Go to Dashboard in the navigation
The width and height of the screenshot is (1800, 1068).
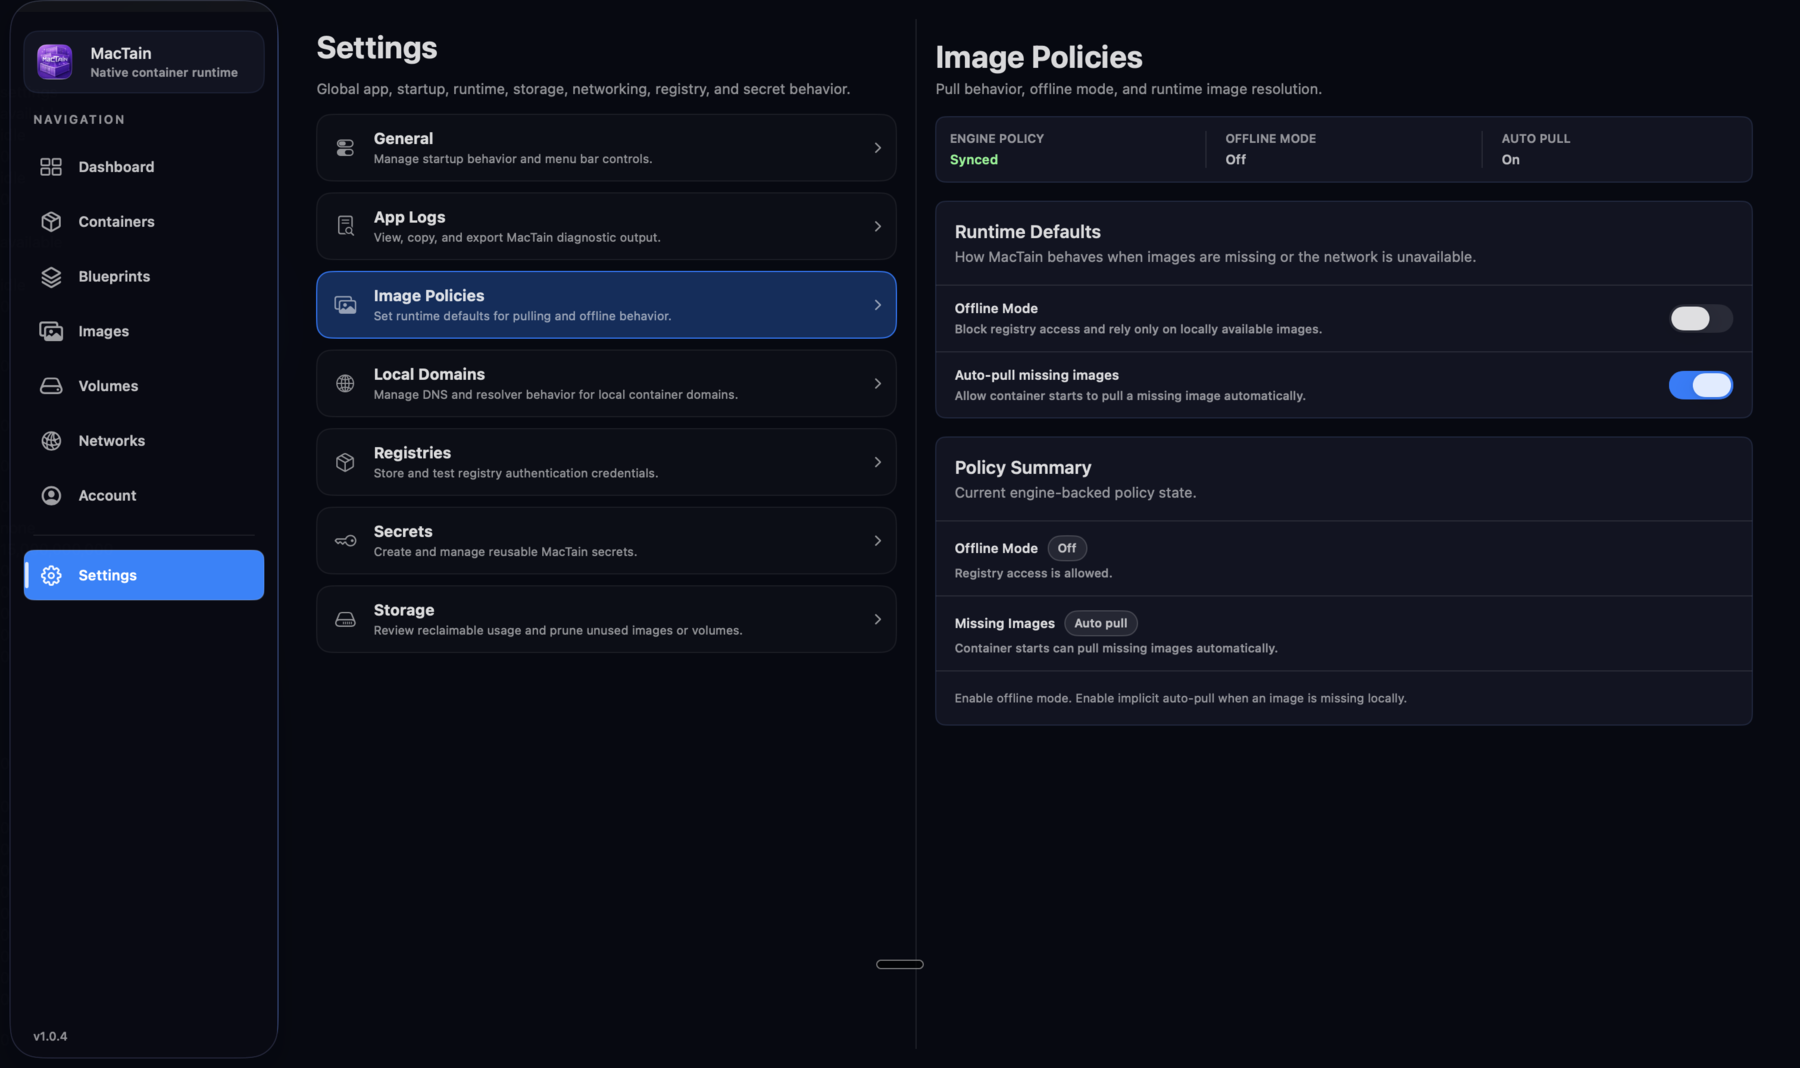(x=144, y=167)
